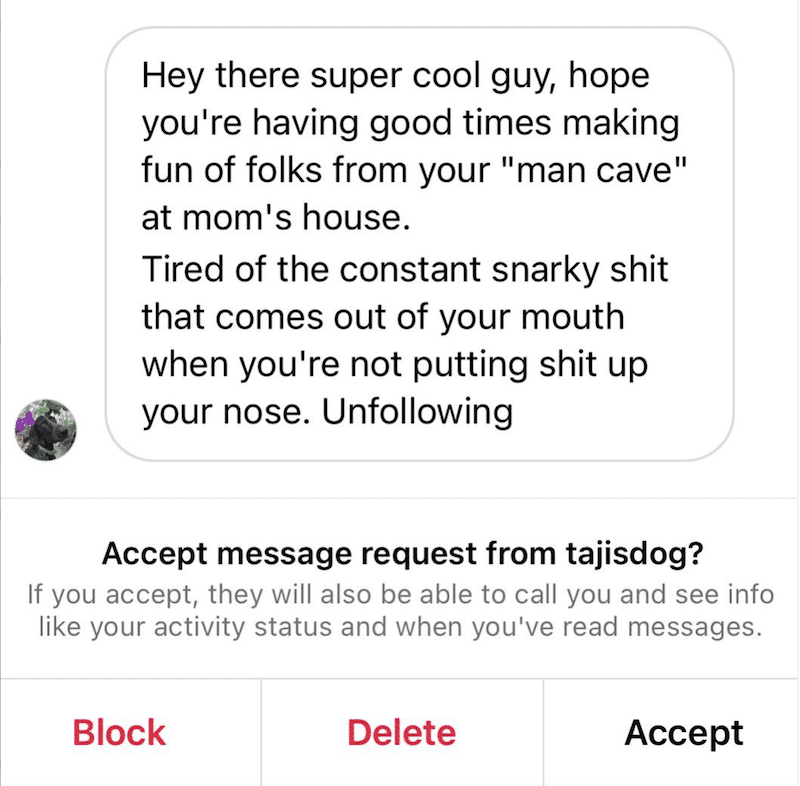This screenshot has width=800, height=786.
Task: Block the tajisdog message request
Action: tap(119, 732)
